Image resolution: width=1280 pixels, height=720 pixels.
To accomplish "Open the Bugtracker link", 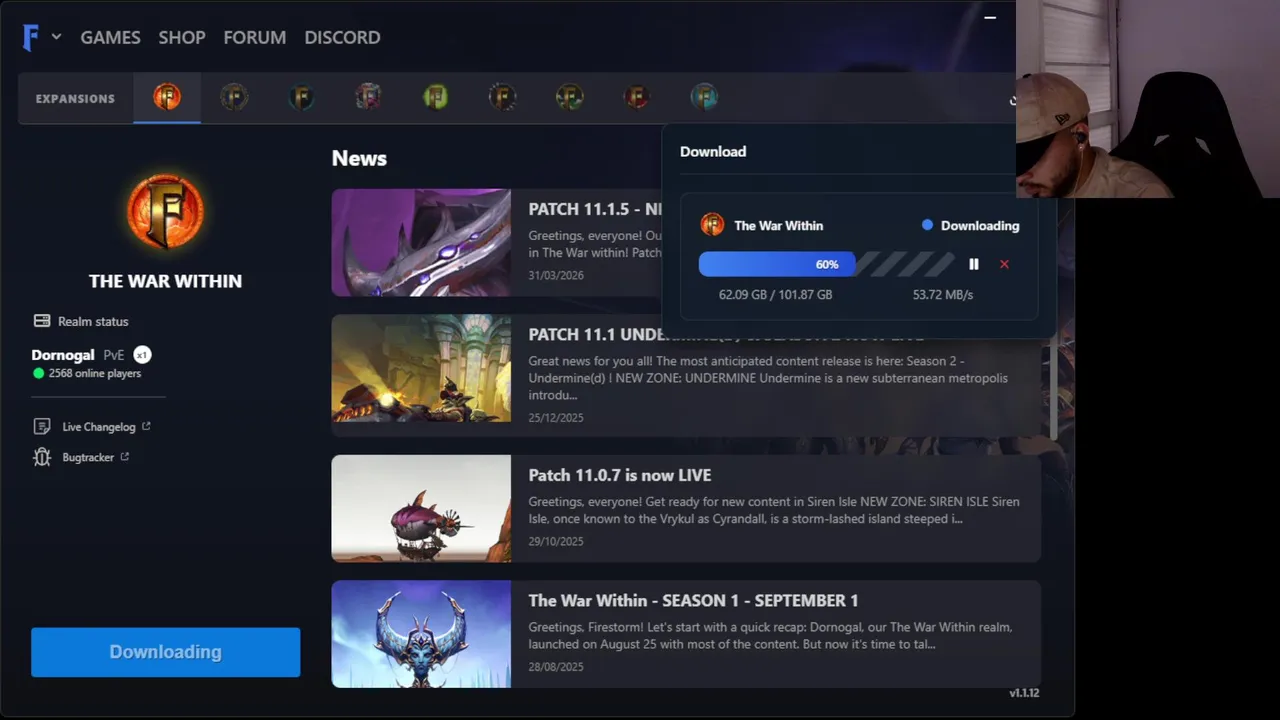I will point(88,457).
